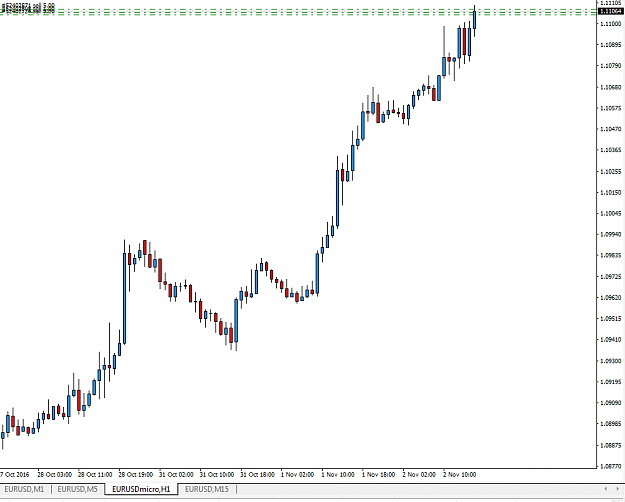Screen dimensions: 625x502
Task: Click the 1.10790 price scale value
Action: (611, 65)
